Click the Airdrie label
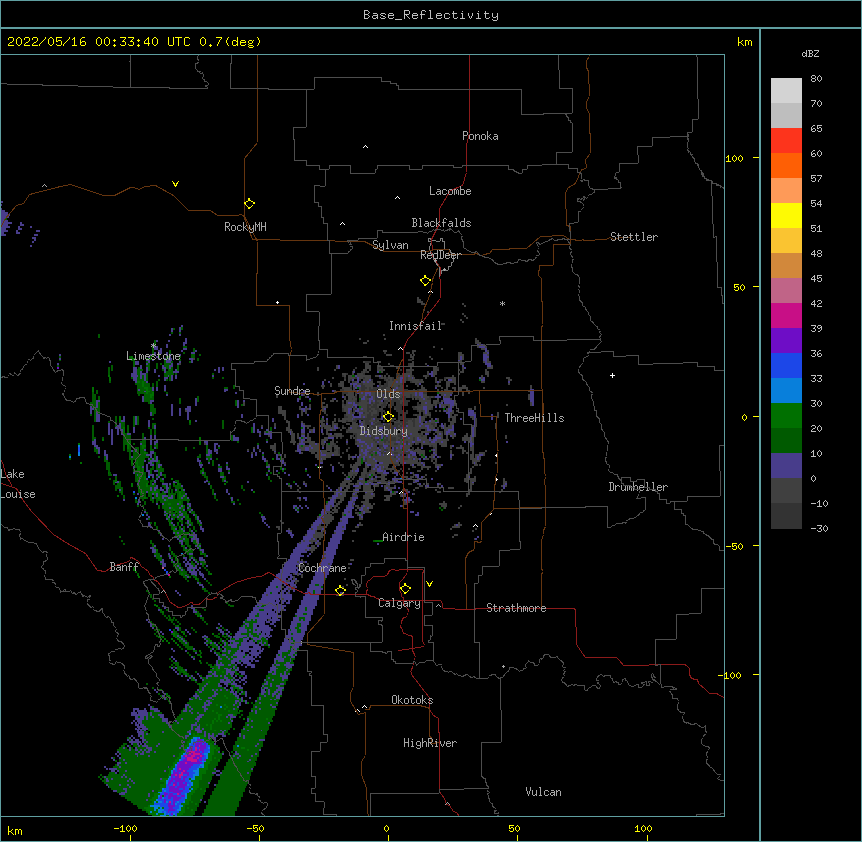Viewport: 862px width, 842px height. pyautogui.click(x=403, y=537)
